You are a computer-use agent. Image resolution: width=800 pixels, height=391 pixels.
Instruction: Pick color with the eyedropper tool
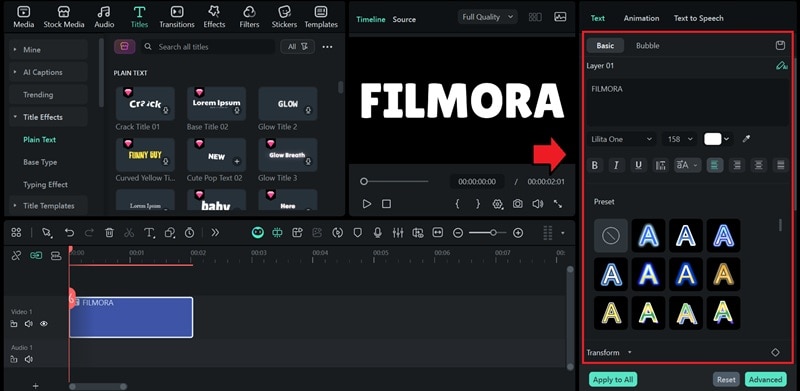pos(746,139)
